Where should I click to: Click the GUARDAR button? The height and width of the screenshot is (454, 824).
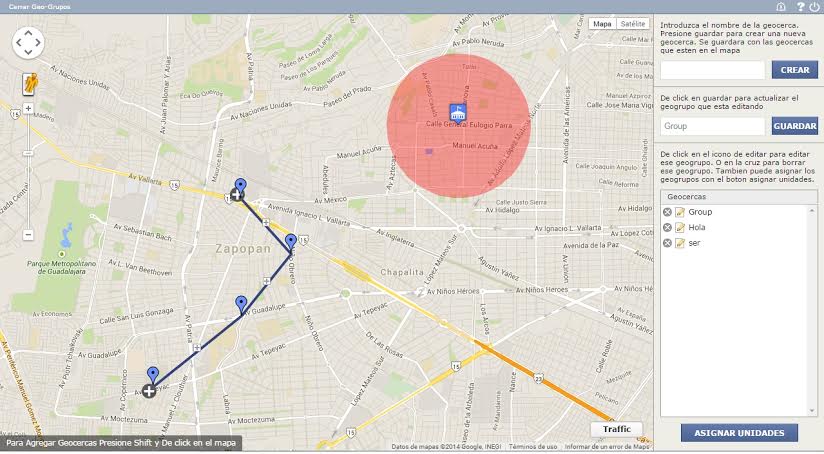[795, 126]
